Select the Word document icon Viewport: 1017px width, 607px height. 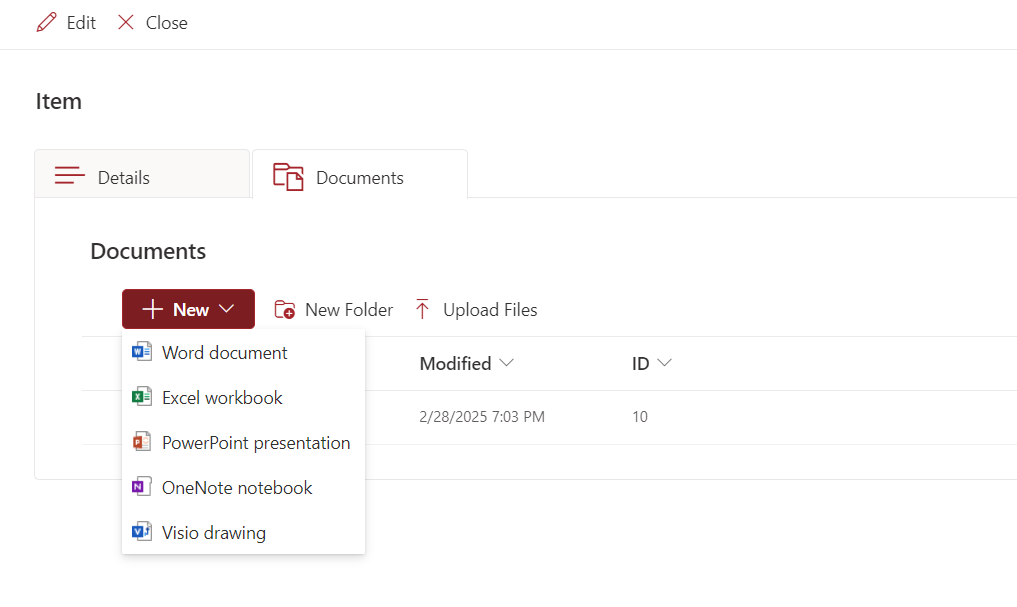(x=142, y=352)
